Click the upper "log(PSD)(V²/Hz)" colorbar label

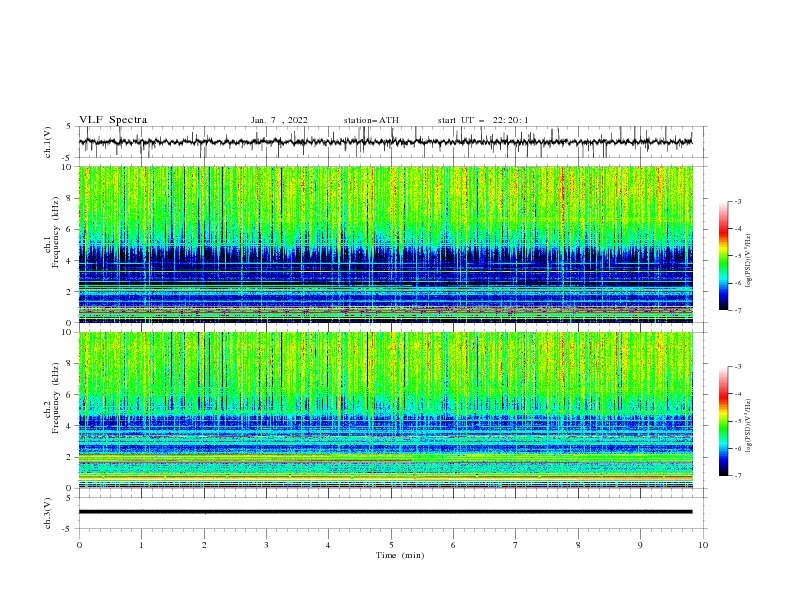tap(748, 261)
